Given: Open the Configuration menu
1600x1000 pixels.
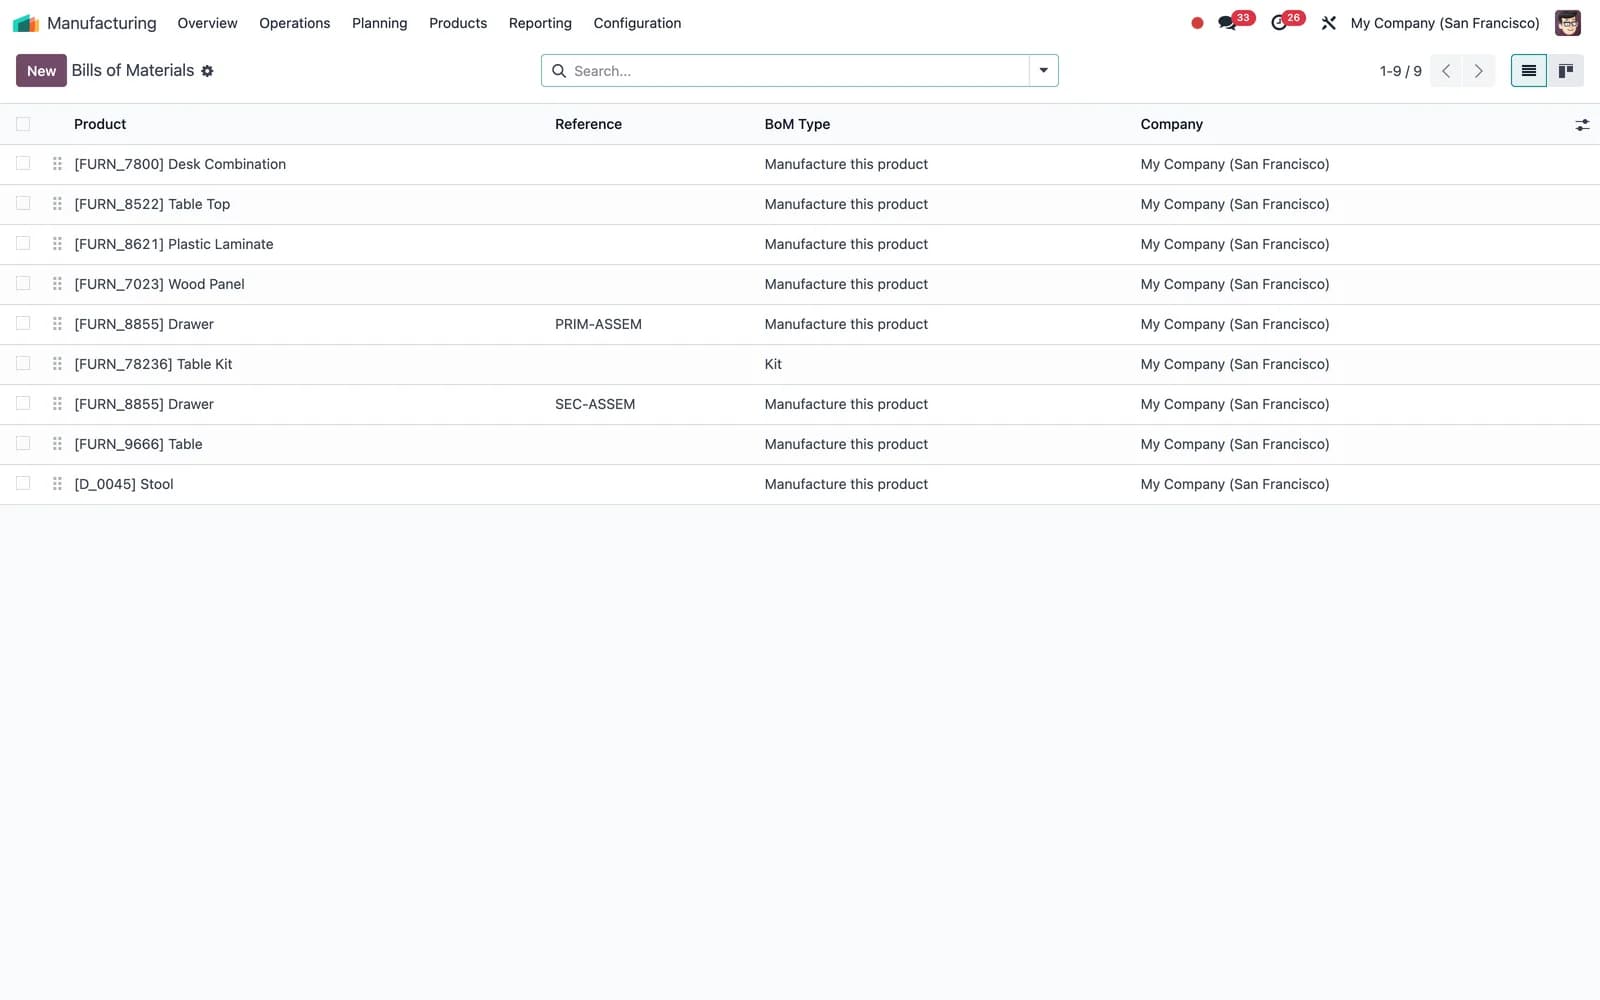Looking at the screenshot, I should coord(637,23).
